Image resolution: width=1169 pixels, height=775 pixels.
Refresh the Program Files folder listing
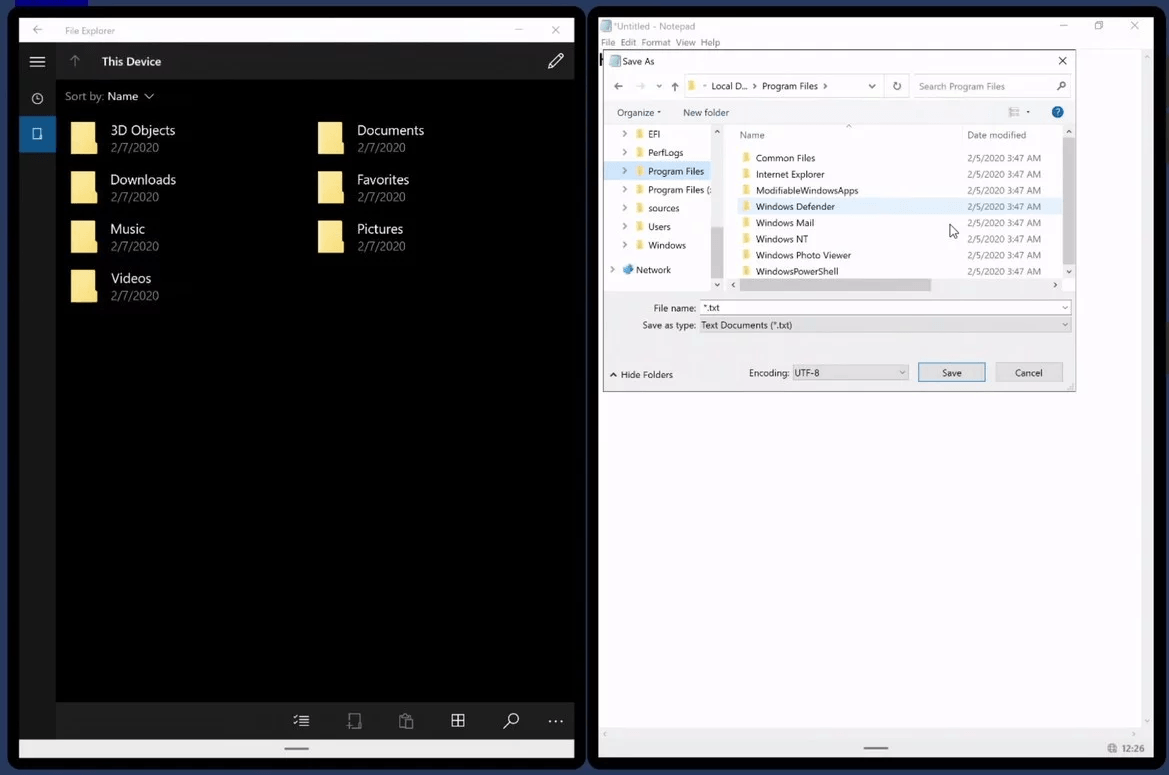[897, 87]
